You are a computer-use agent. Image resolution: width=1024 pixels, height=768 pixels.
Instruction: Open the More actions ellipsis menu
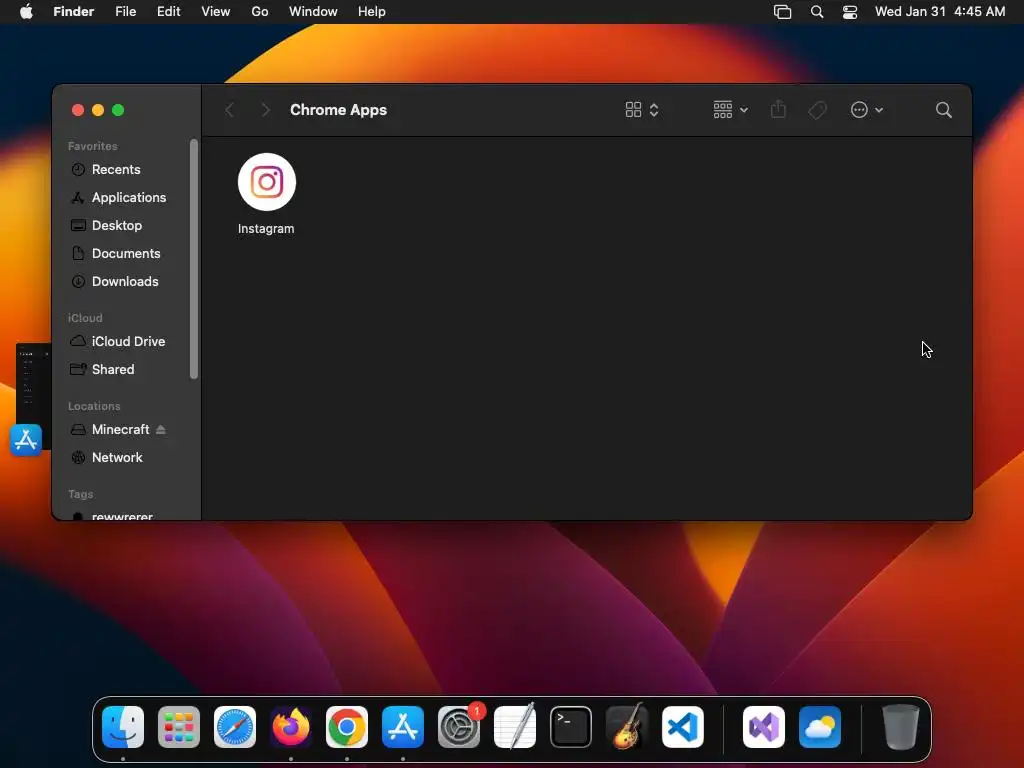tap(867, 110)
